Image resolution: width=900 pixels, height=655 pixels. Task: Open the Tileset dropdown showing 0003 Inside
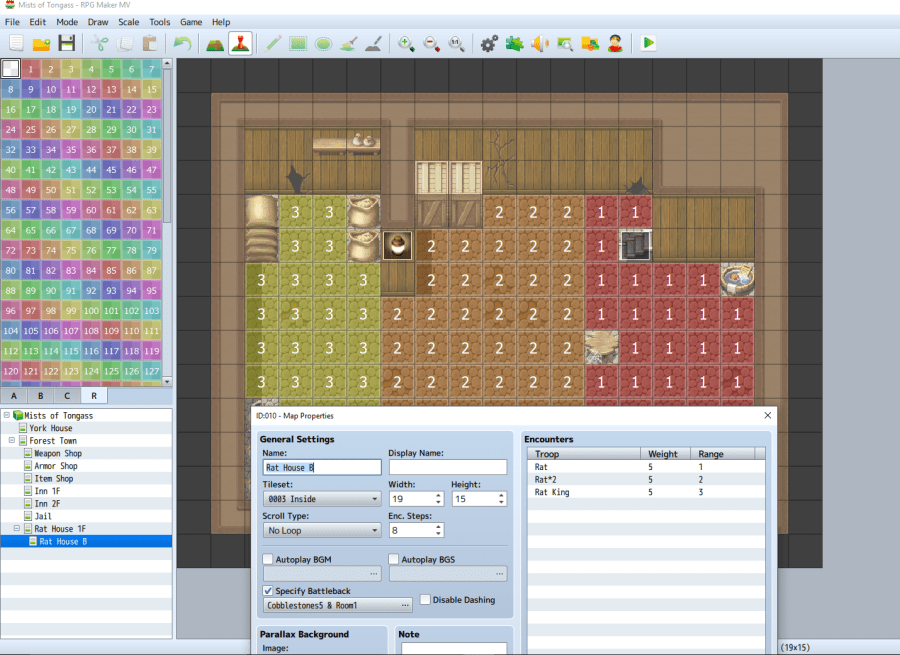tap(320, 498)
